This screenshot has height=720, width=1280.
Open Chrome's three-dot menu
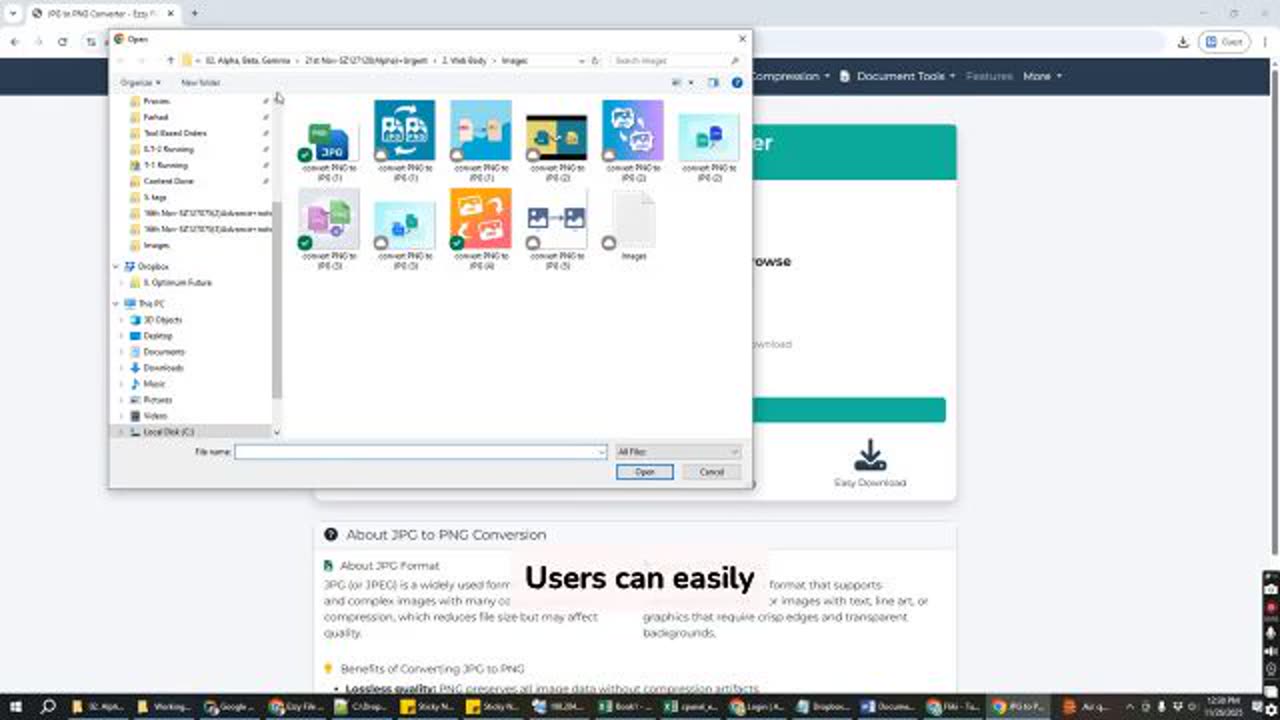pos(1265,42)
